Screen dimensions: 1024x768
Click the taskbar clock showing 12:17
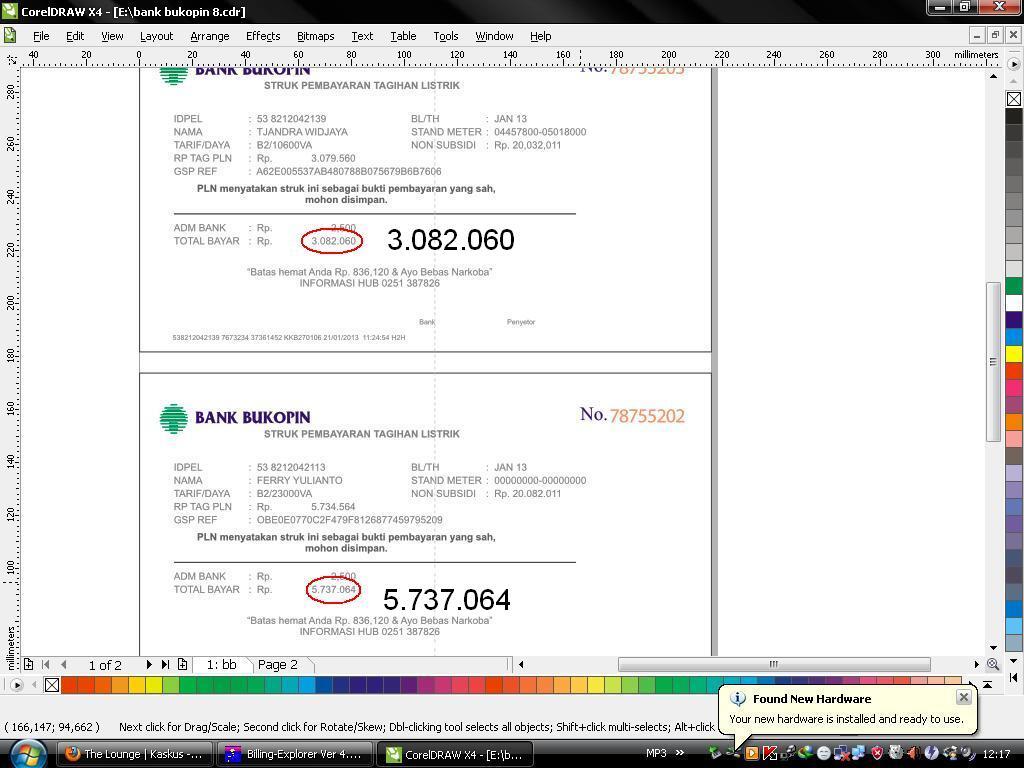(997, 754)
